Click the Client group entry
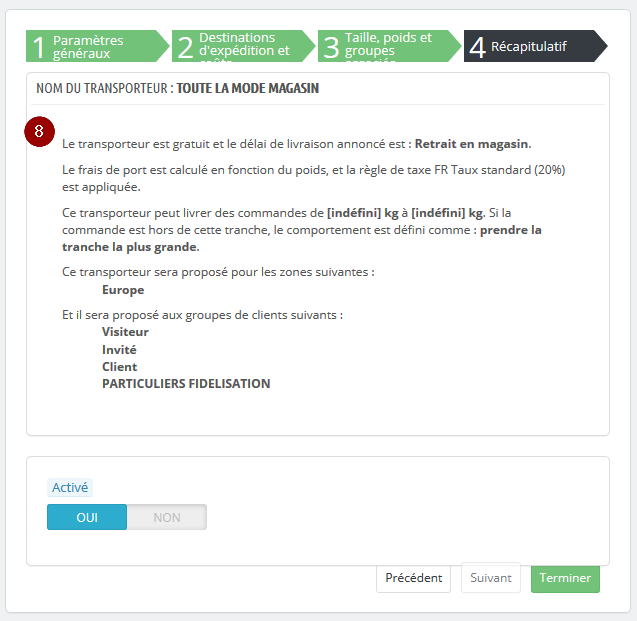The image size is (637, 621). tap(119, 367)
